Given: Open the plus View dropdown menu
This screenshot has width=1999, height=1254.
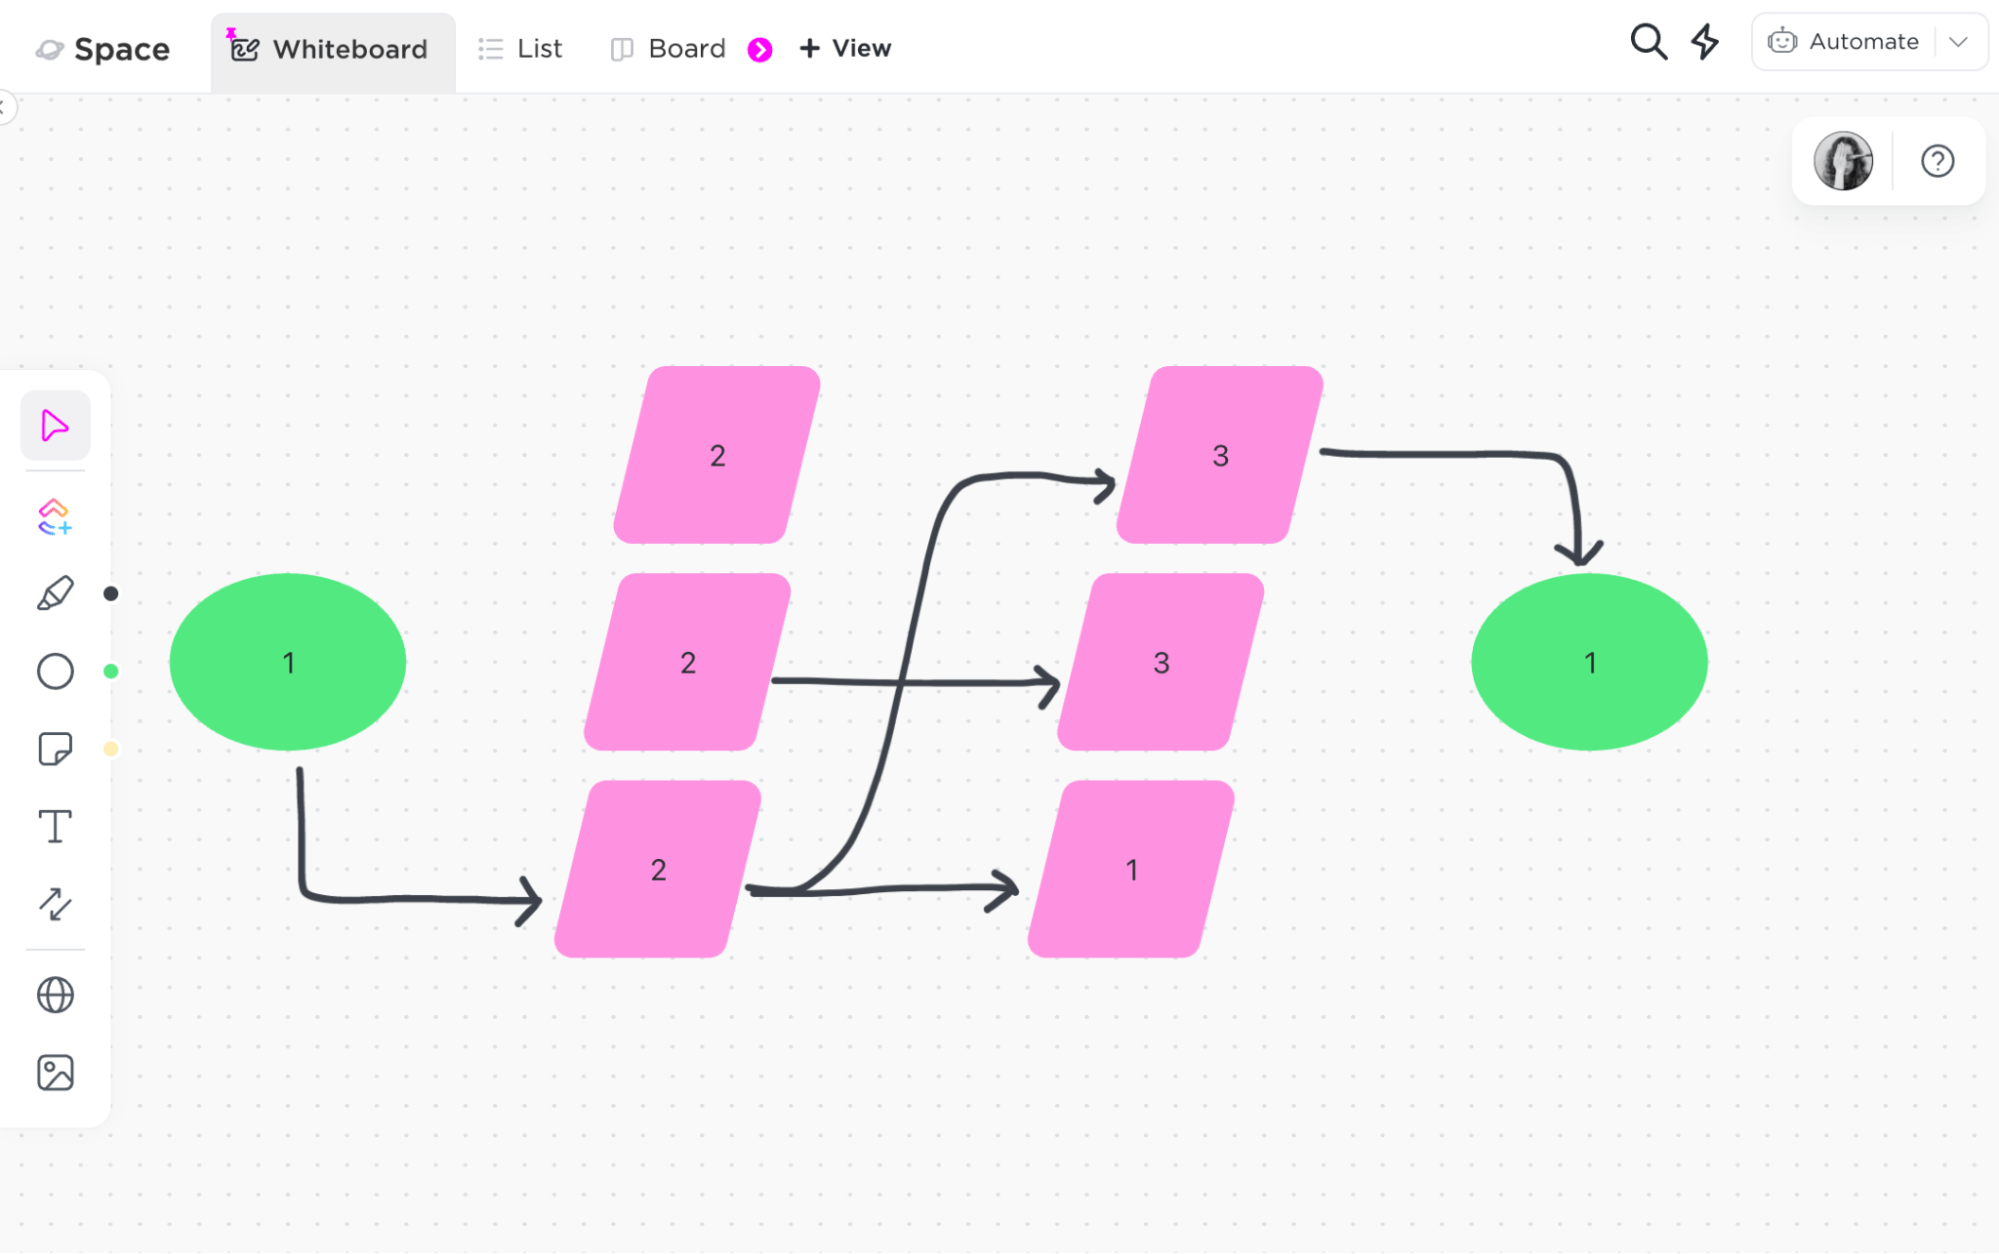Looking at the screenshot, I should click(846, 48).
